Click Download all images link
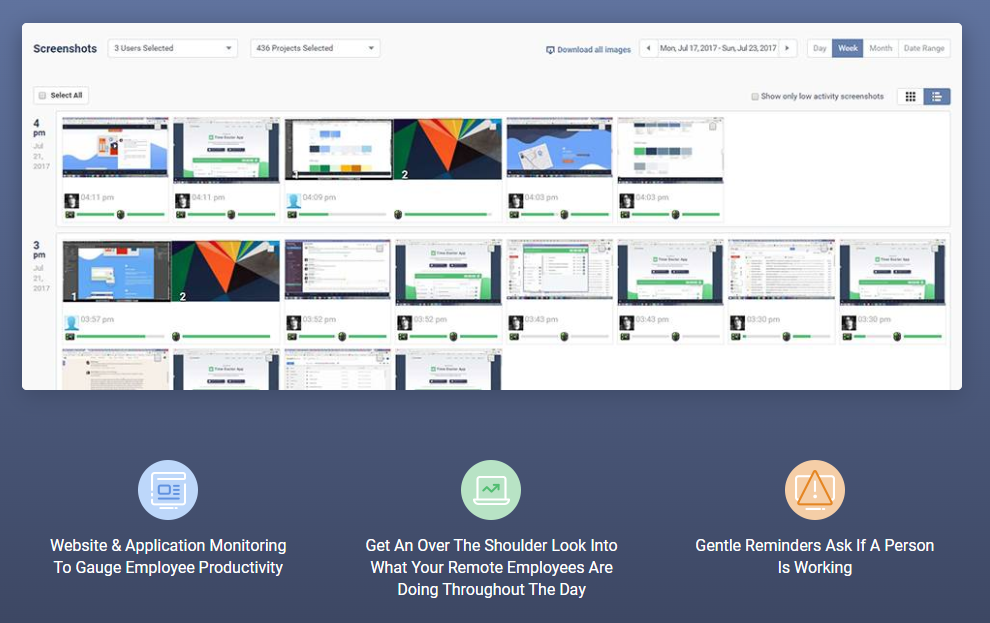 coord(588,49)
